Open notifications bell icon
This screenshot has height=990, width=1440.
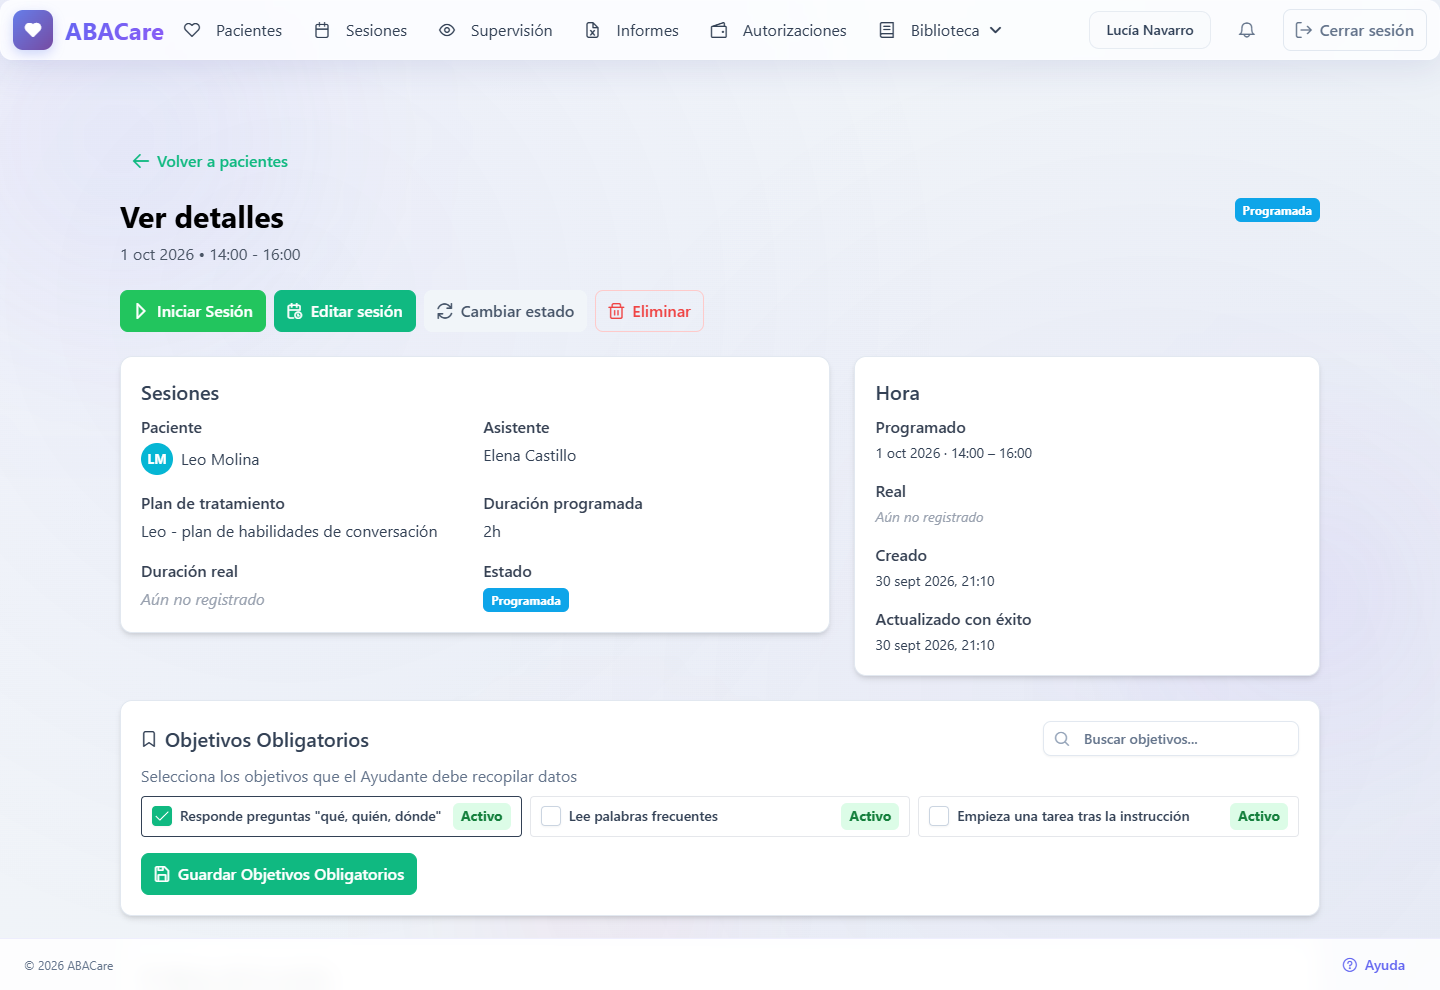tap(1247, 30)
